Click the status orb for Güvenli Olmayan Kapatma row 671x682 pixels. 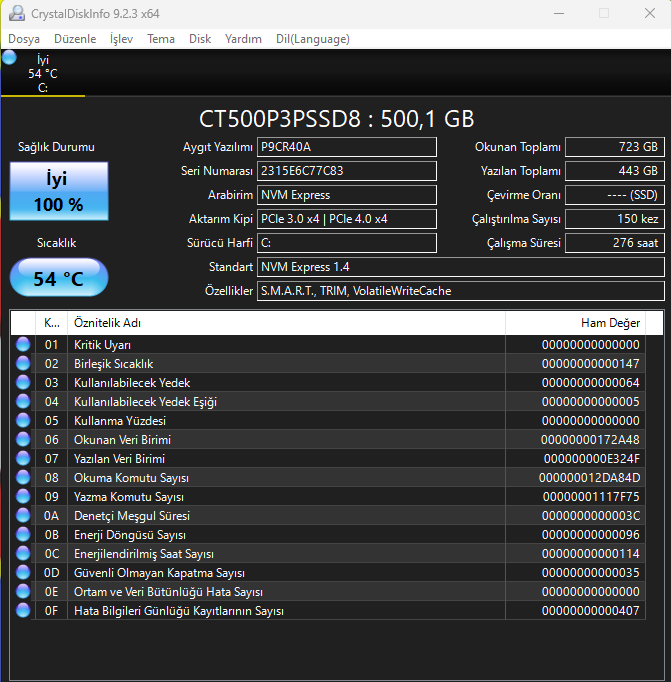pos(23,573)
